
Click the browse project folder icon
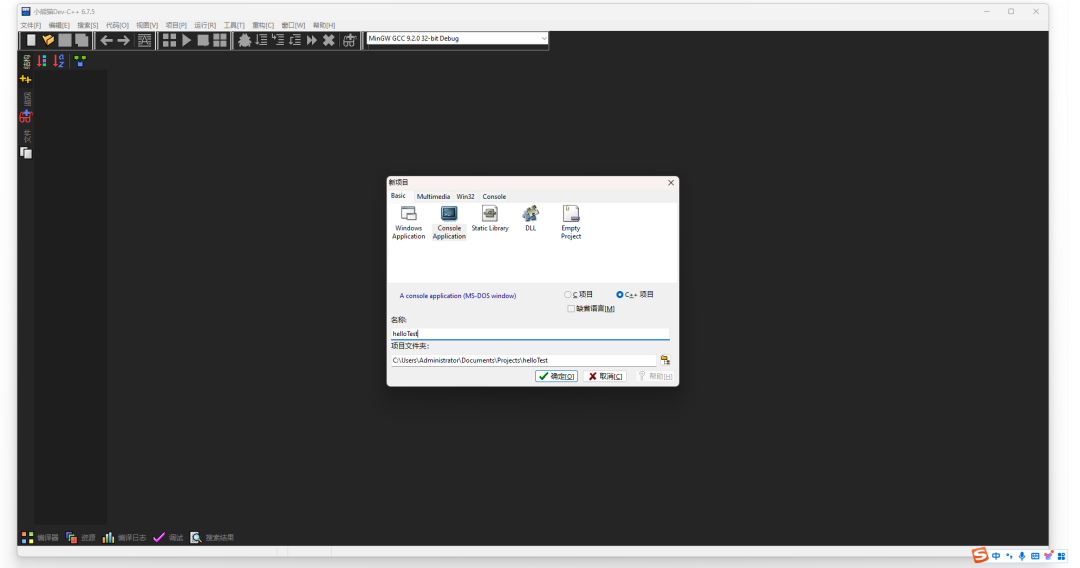pyautogui.click(x=665, y=360)
